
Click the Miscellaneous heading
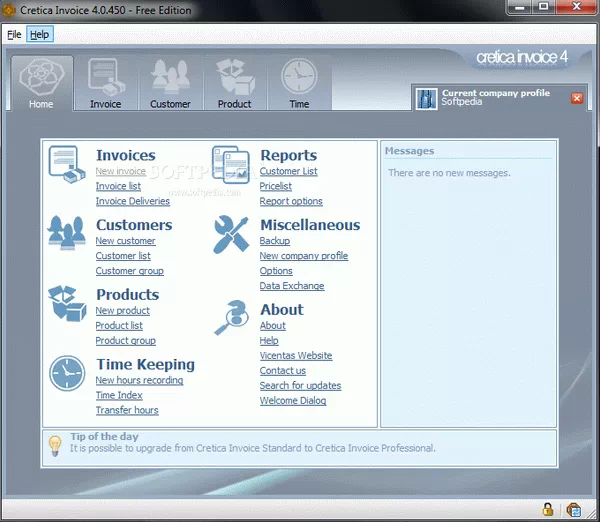pyautogui.click(x=310, y=225)
